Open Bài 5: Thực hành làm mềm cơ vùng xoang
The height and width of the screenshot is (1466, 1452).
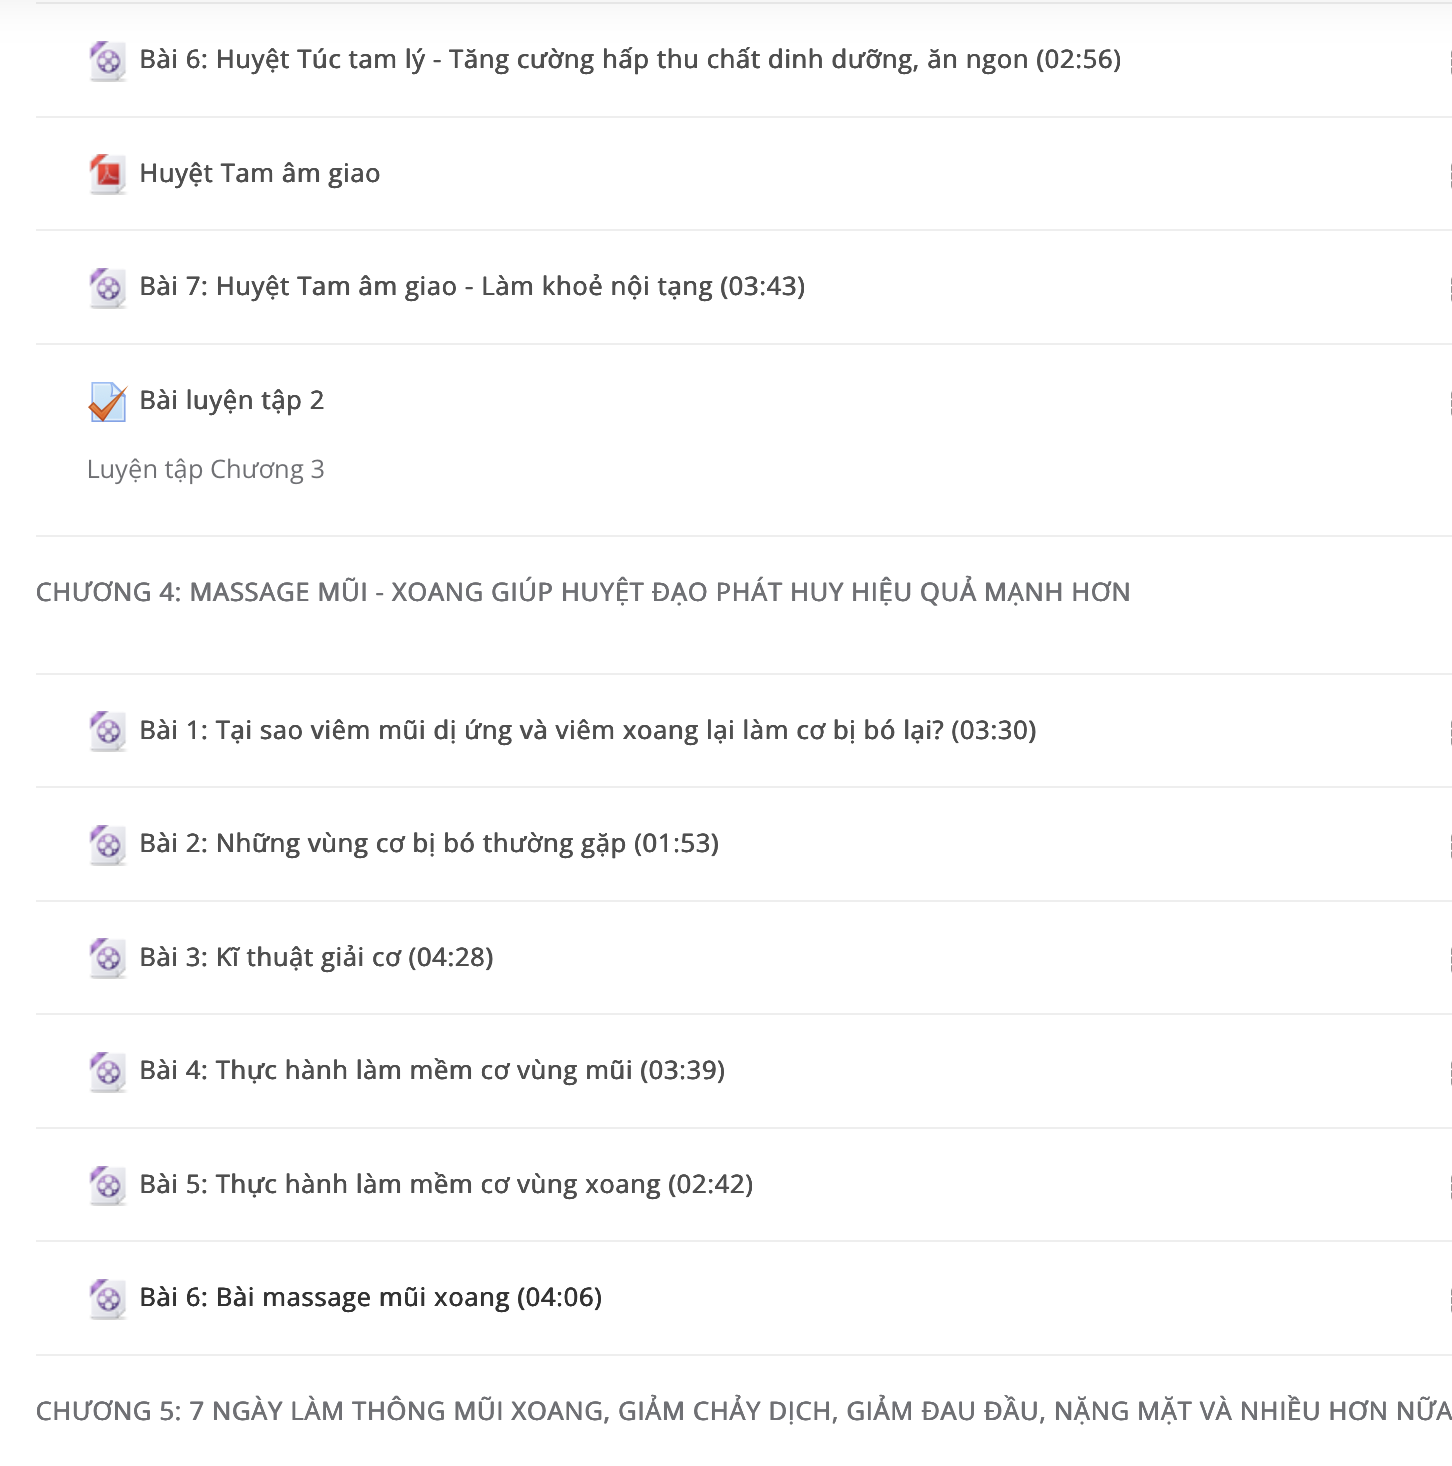(446, 1184)
